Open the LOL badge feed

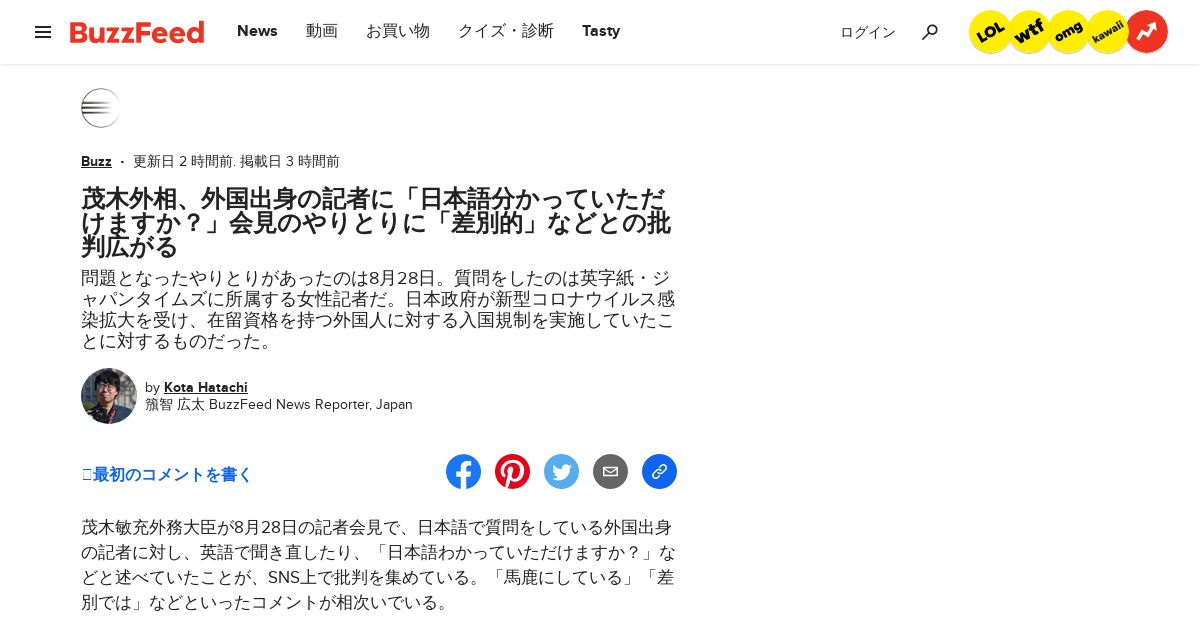point(990,32)
